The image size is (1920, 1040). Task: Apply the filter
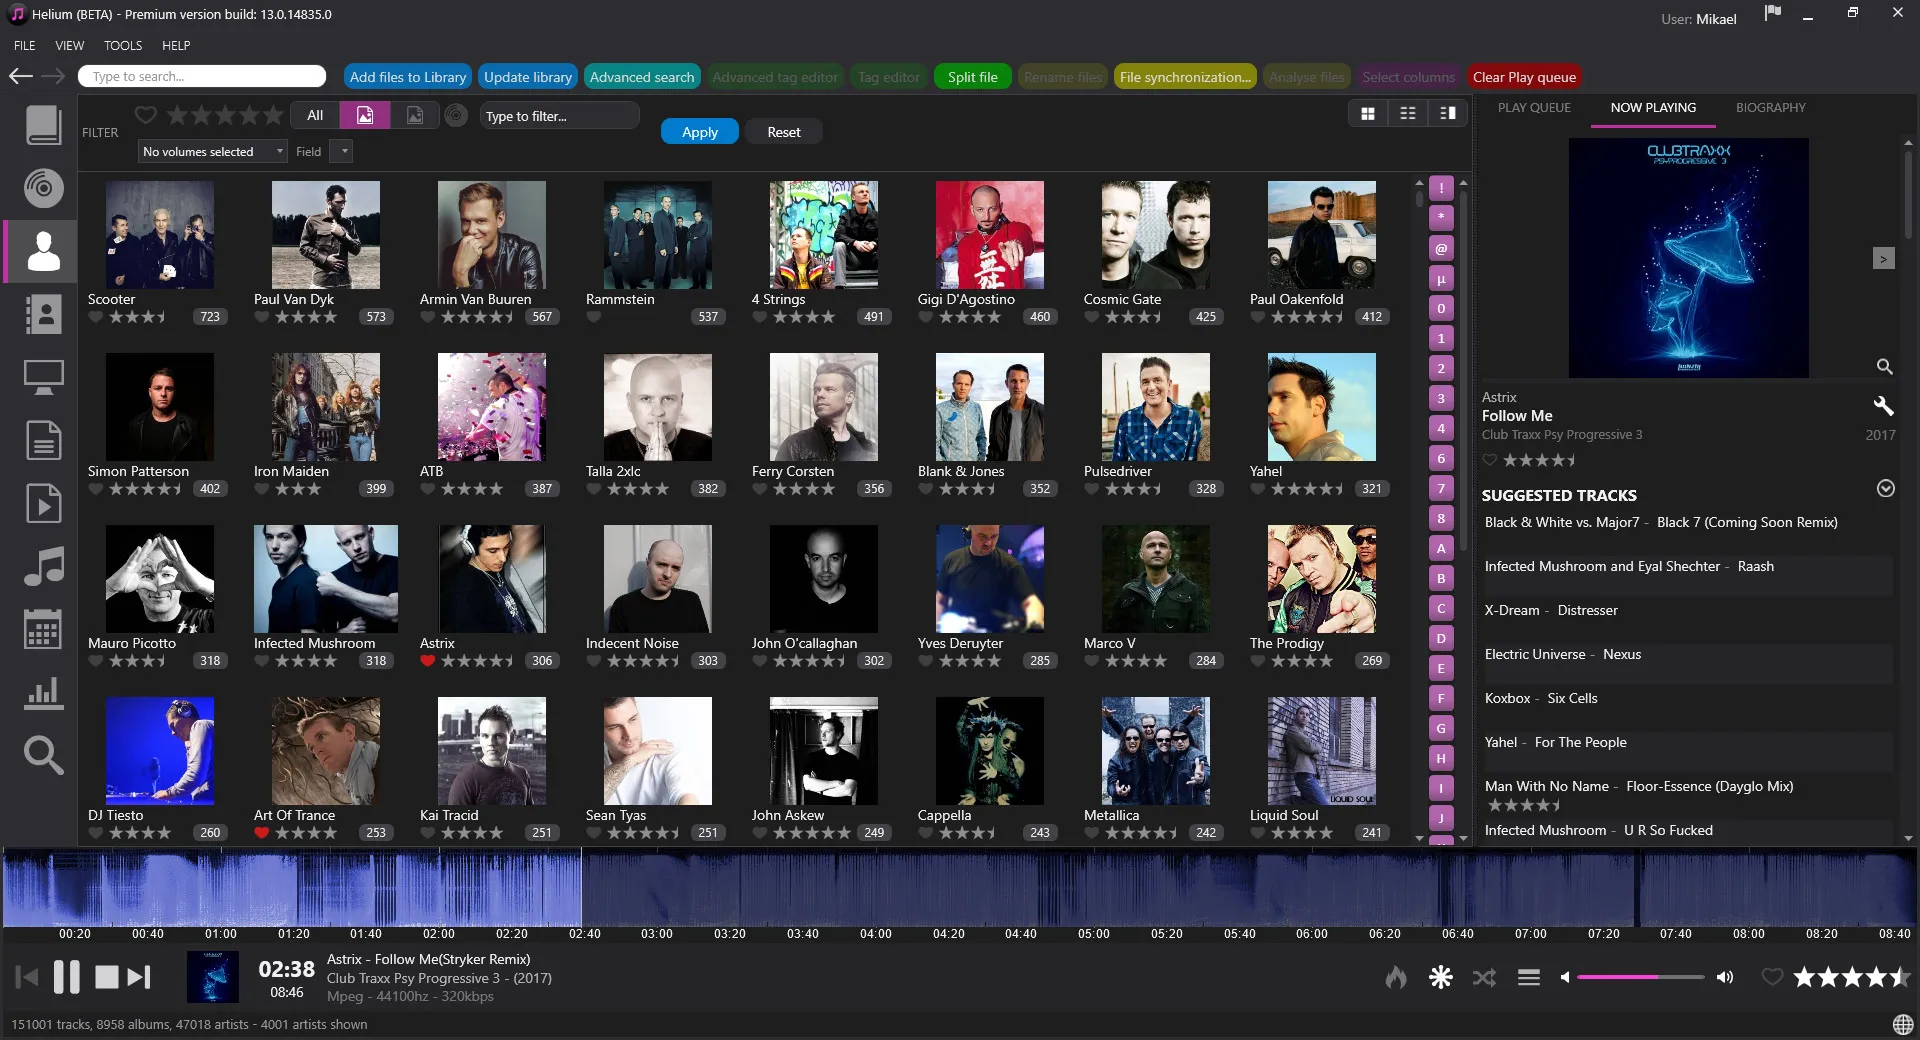700,132
